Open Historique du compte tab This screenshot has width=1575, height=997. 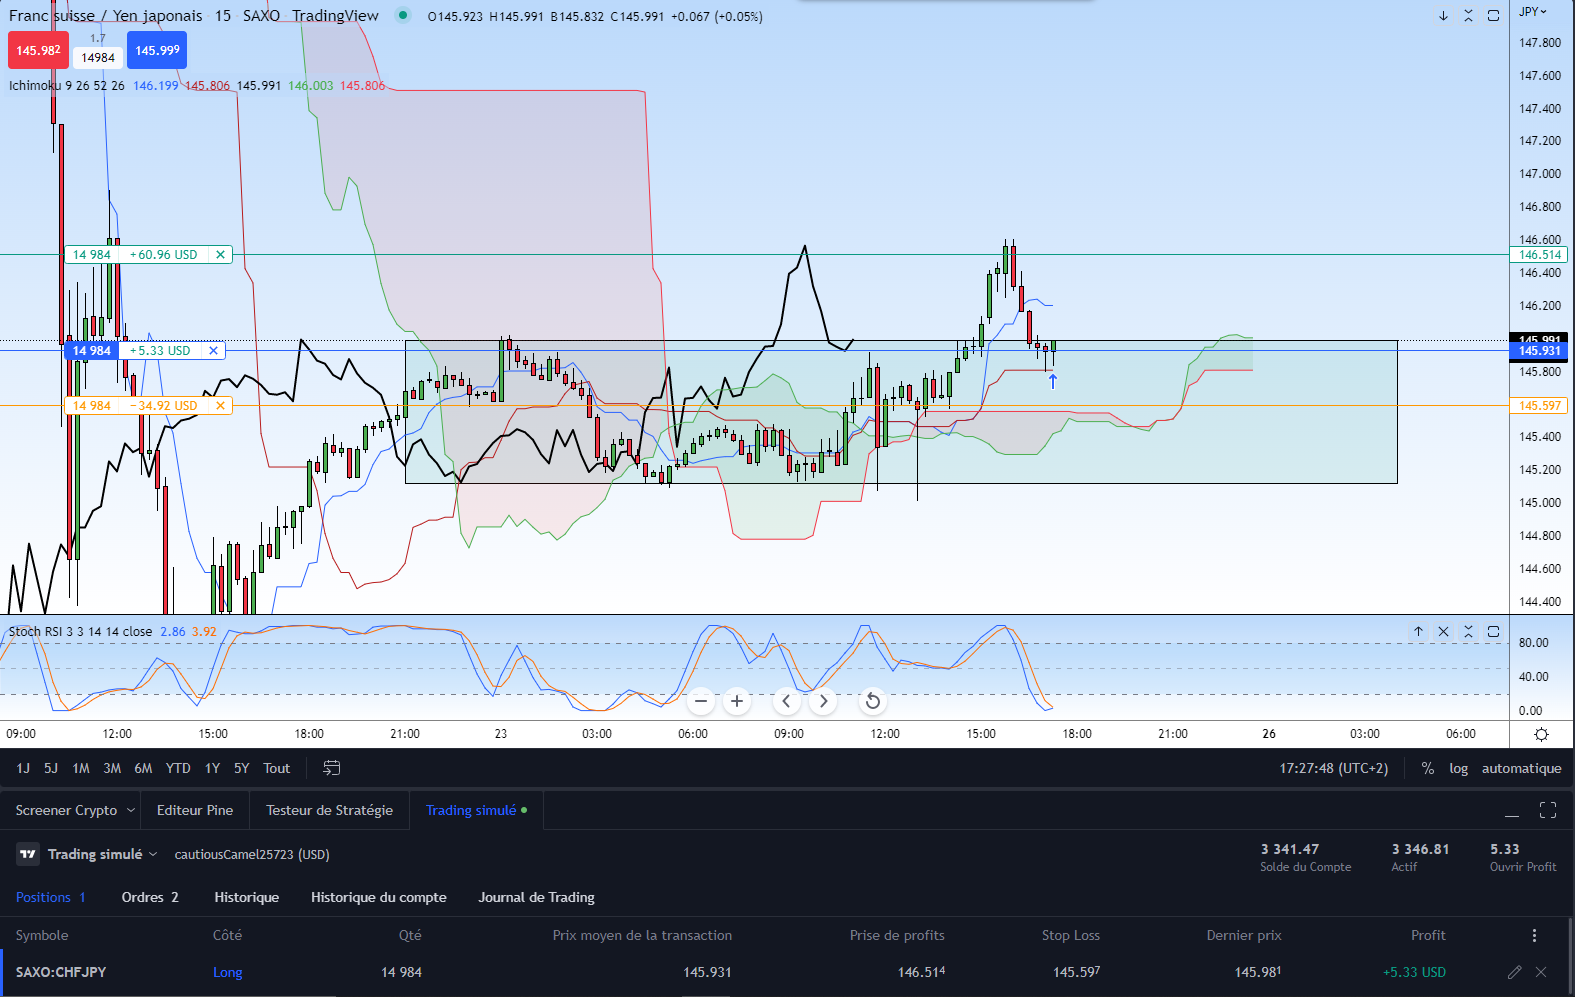(379, 897)
